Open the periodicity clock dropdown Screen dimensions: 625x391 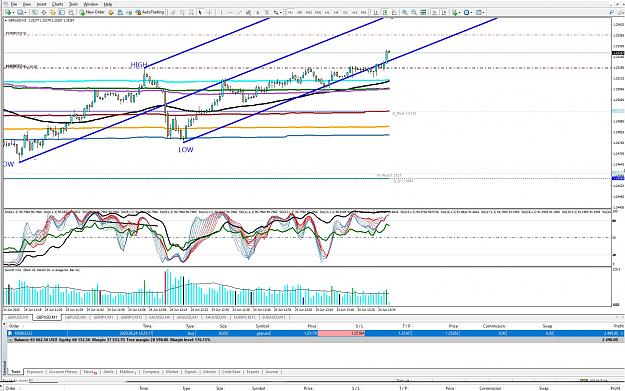pyautogui.click(x=468, y=12)
